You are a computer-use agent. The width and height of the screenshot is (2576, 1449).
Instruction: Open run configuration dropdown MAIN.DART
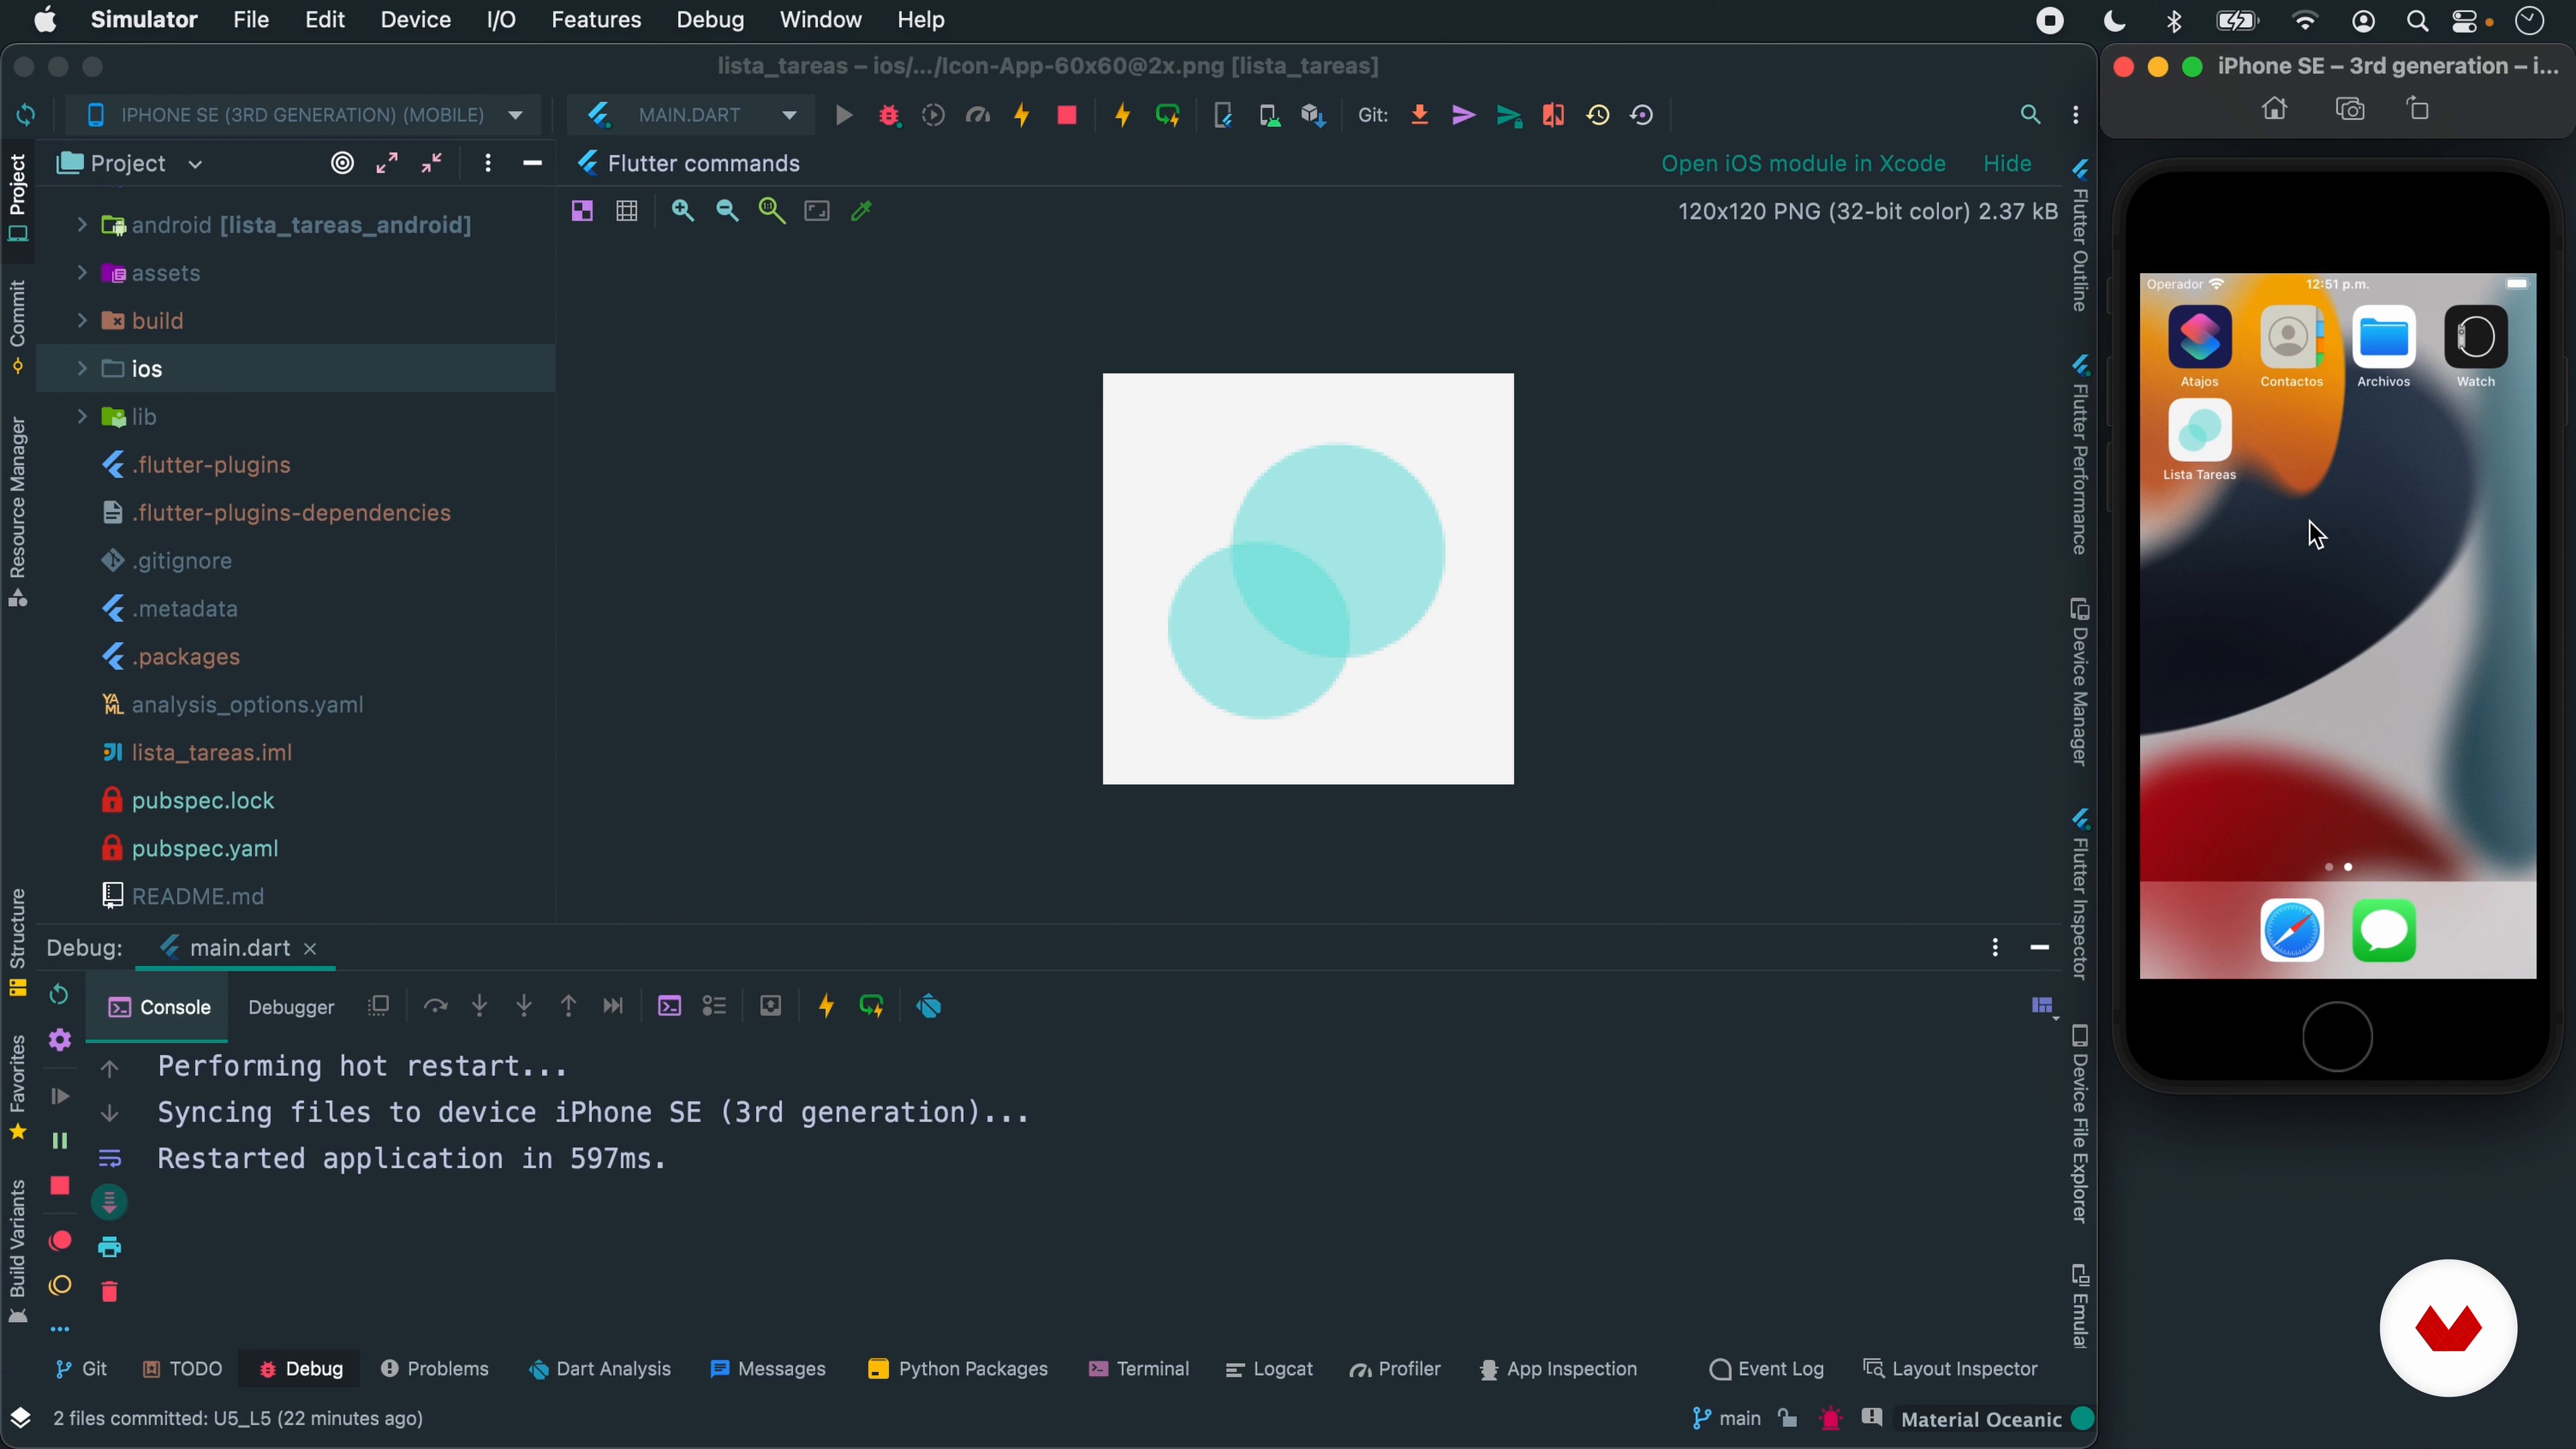click(692, 115)
